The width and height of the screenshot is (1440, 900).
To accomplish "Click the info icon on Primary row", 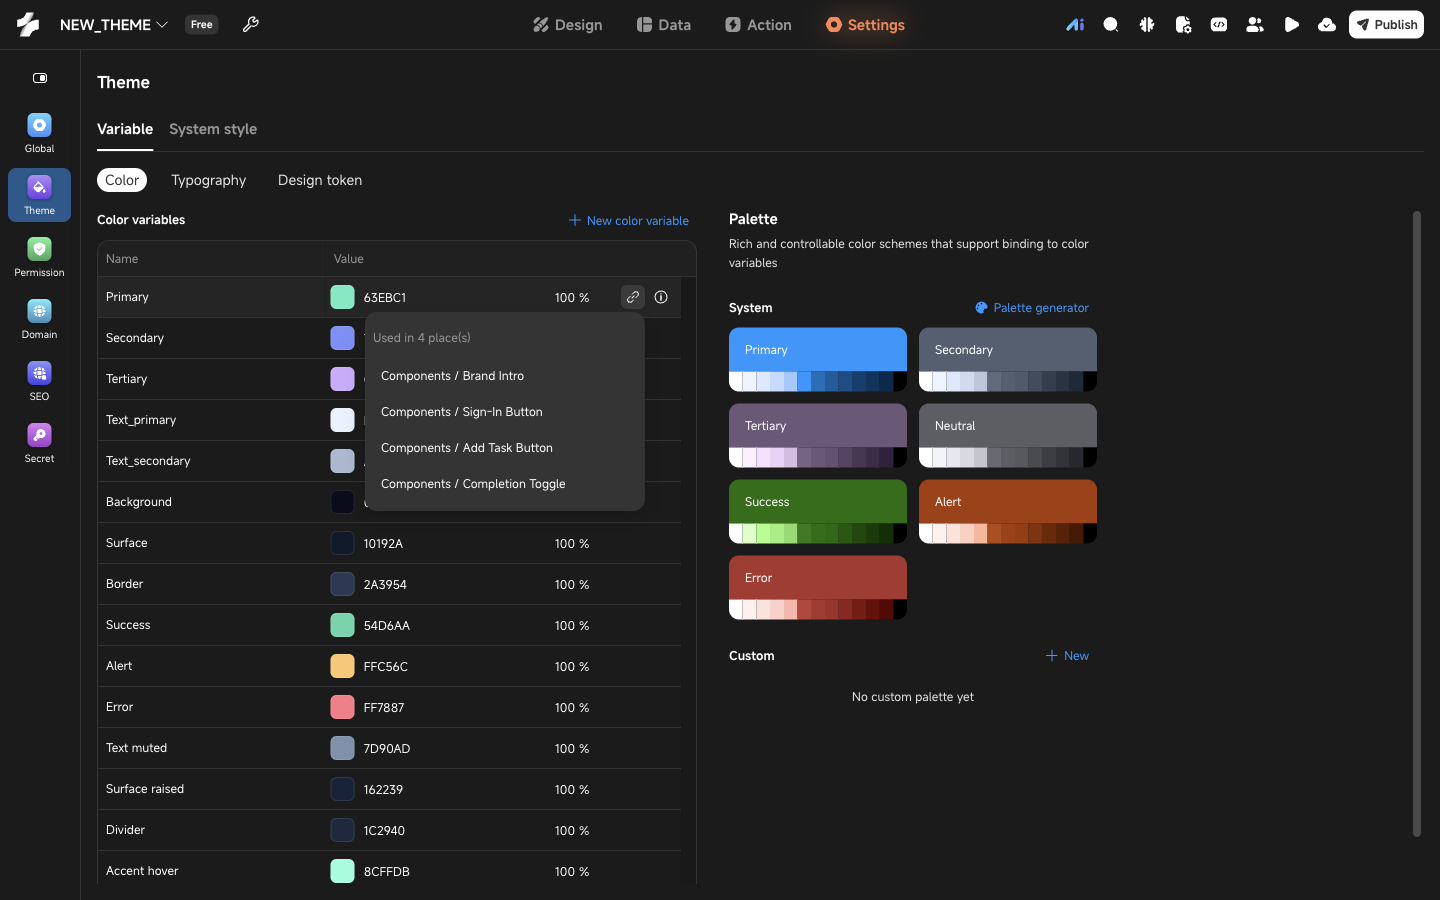I will (x=661, y=297).
